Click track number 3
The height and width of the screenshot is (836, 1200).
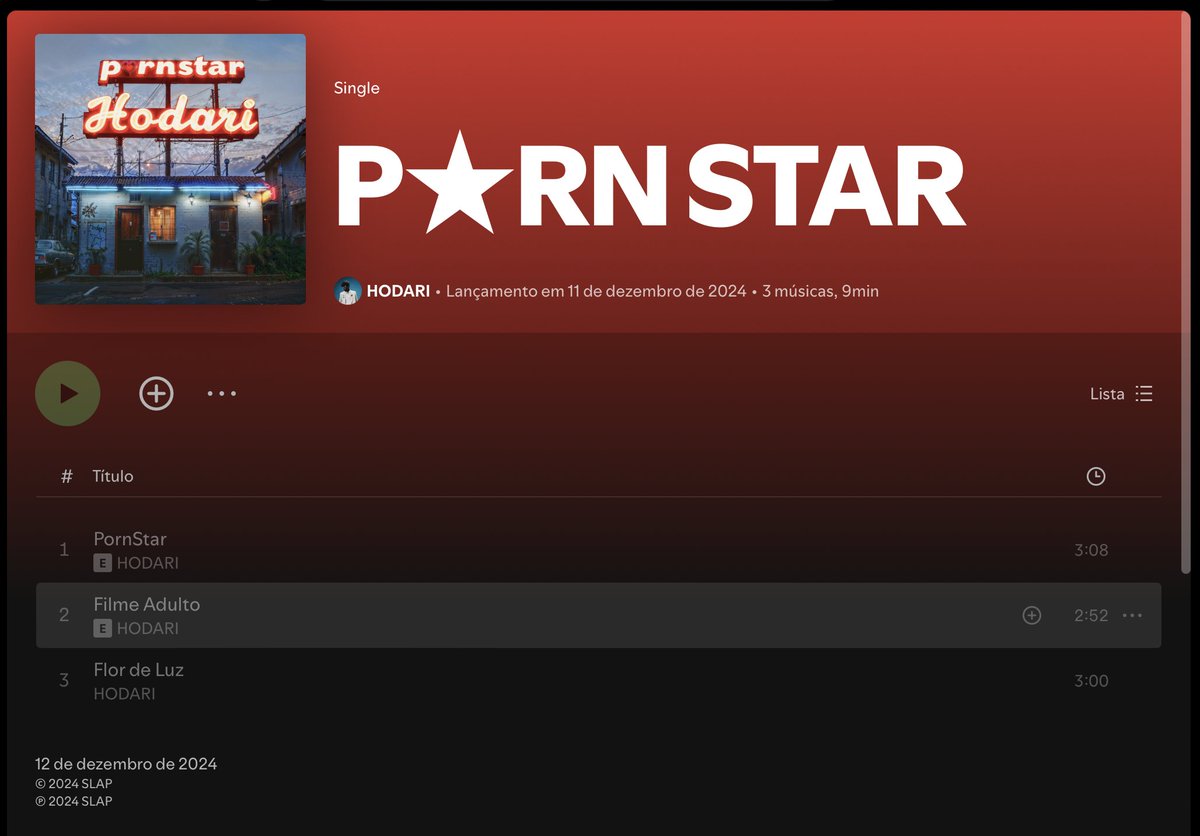64,681
